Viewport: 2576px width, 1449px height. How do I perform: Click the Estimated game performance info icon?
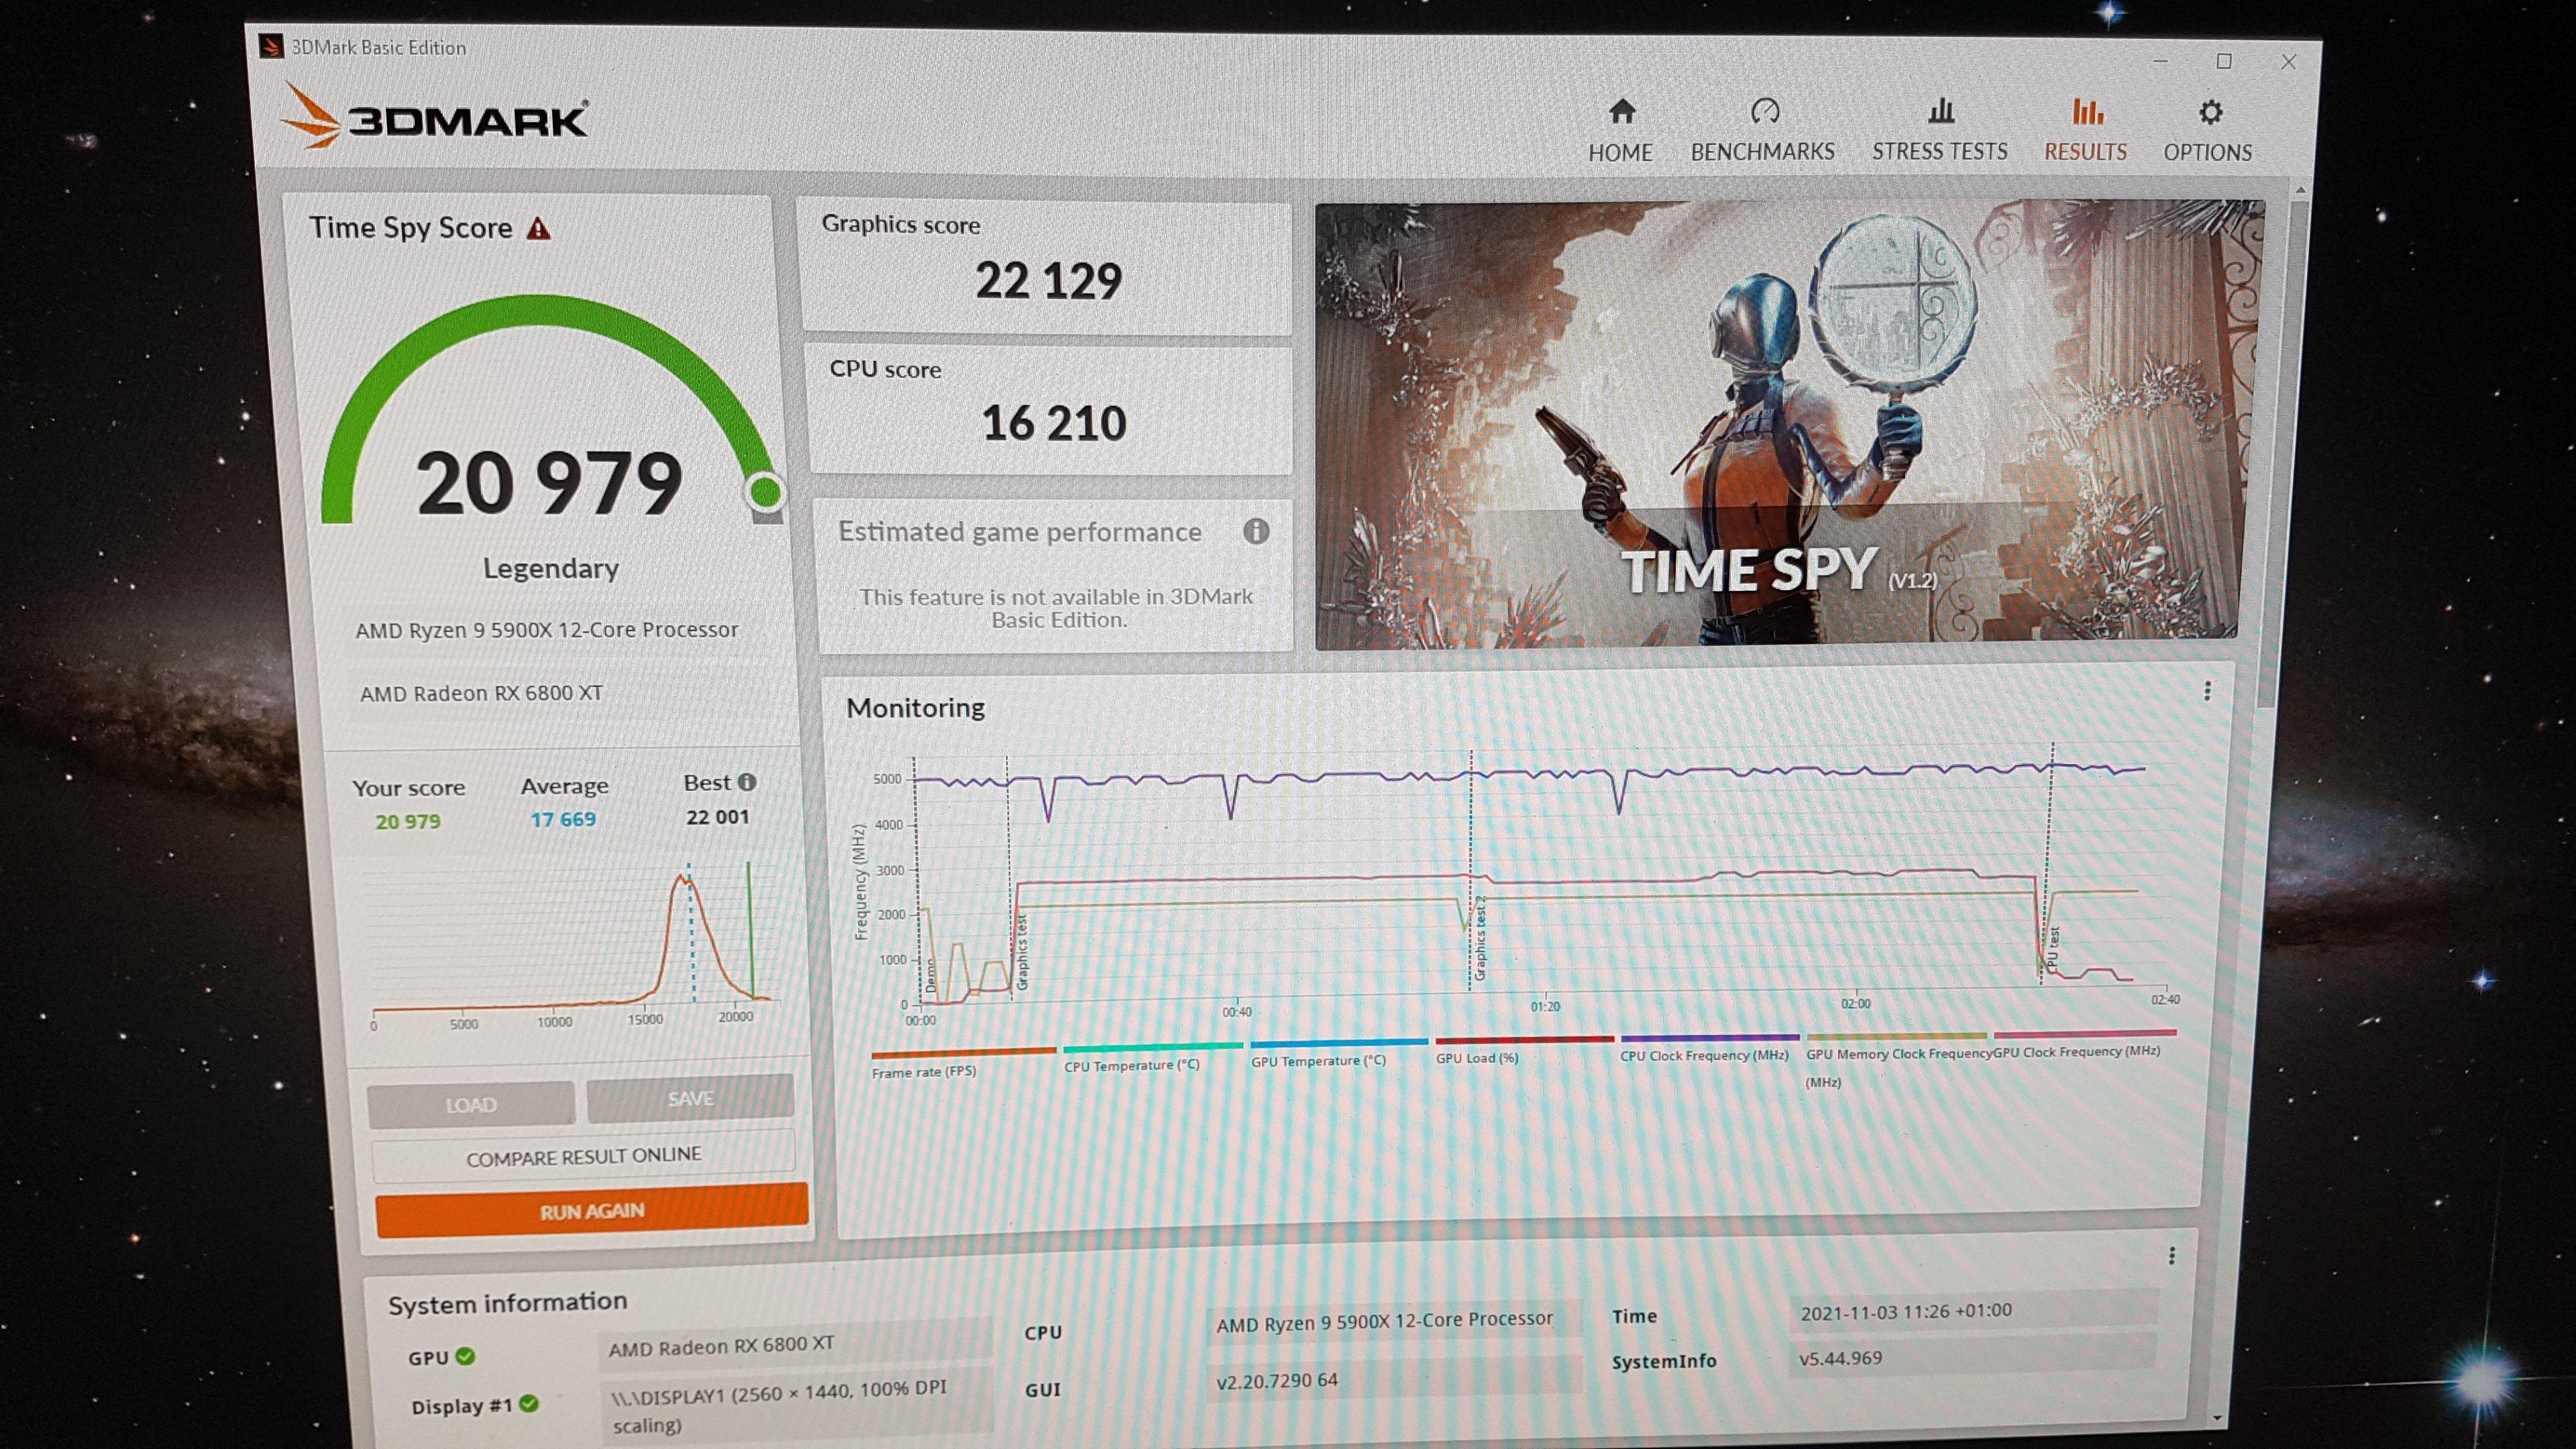(1256, 531)
